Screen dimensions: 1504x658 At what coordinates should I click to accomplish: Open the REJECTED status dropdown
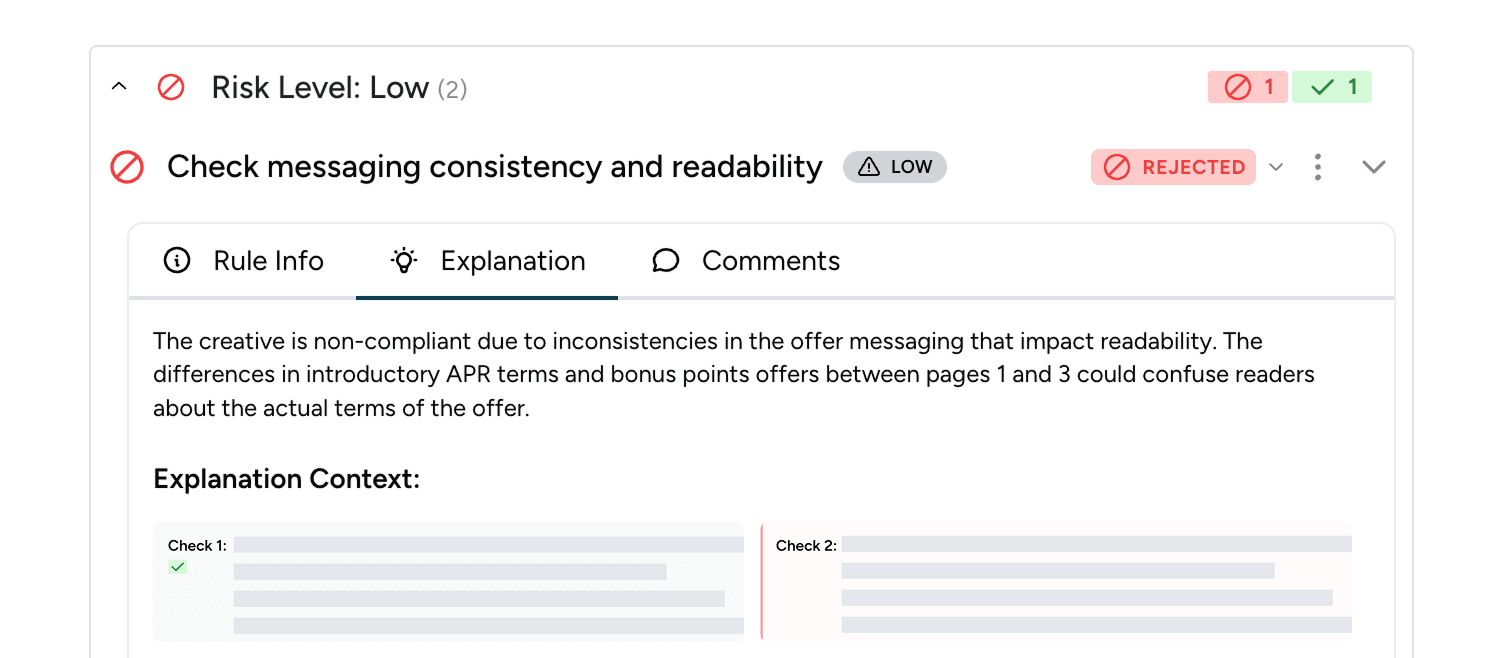pos(1276,167)
